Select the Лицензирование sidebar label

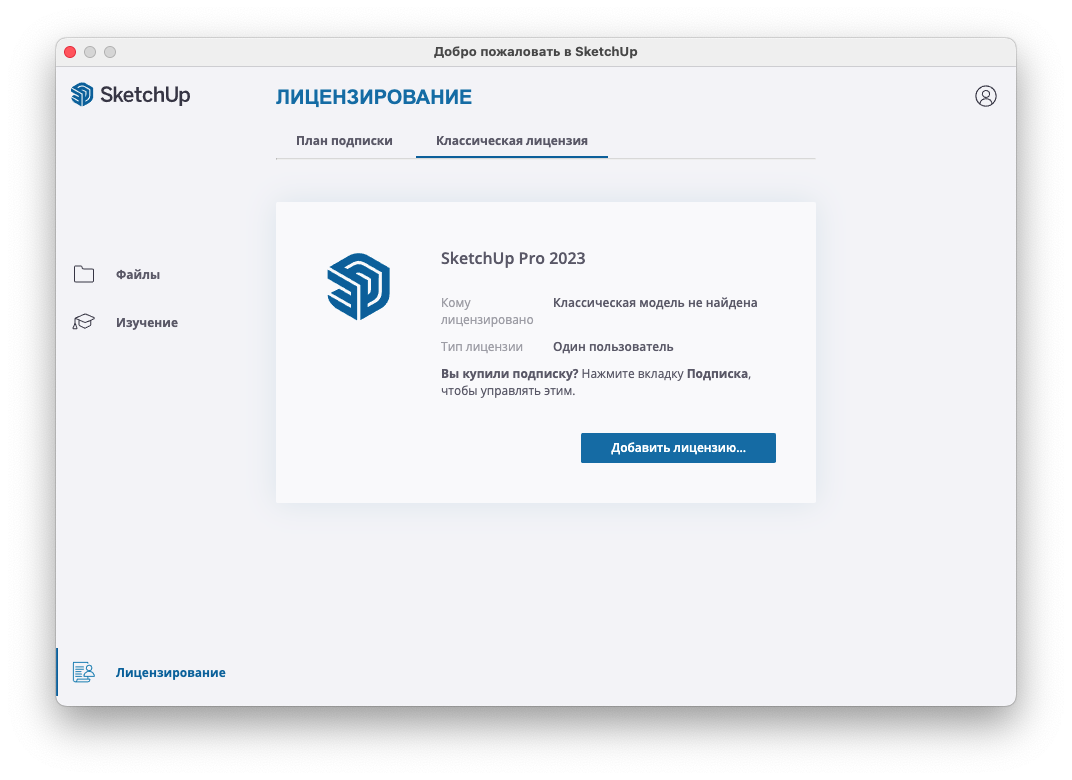[x=170, y=673]
